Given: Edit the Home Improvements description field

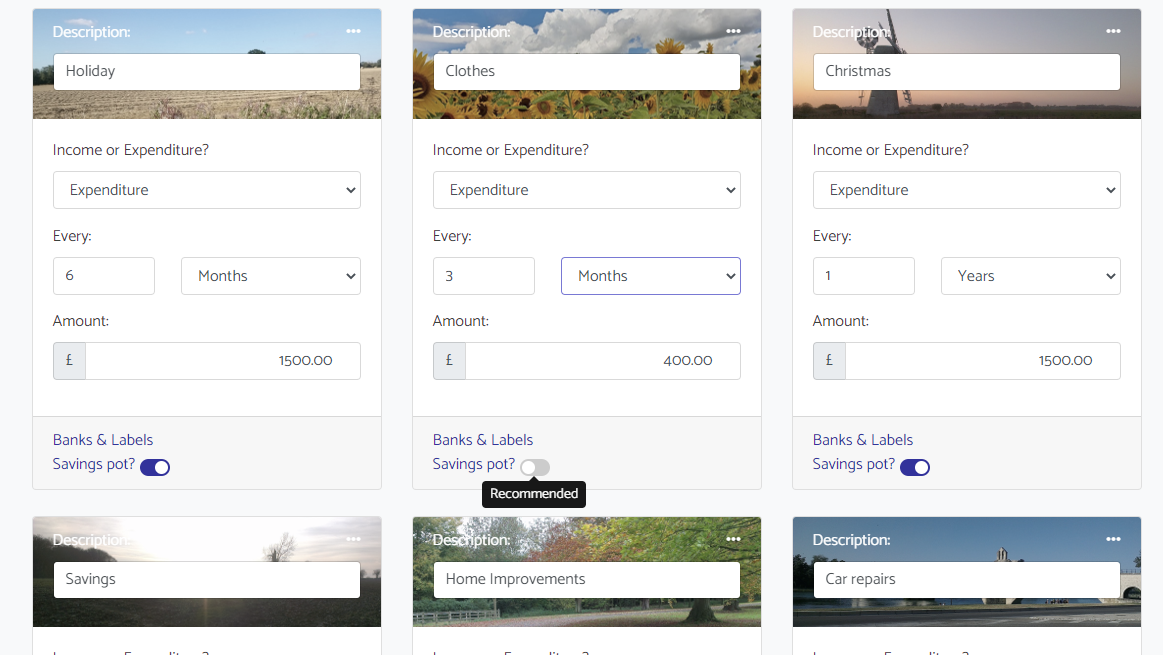Looking at the screenshot, I should (587, 579).
